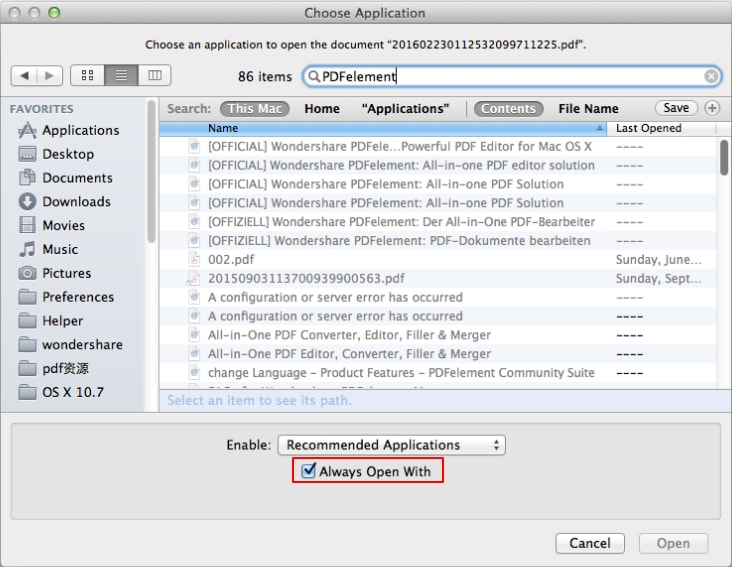Screen dimensions: 732x567
Task: Limit search scope to Home
Action: click(x=322, y=109)
